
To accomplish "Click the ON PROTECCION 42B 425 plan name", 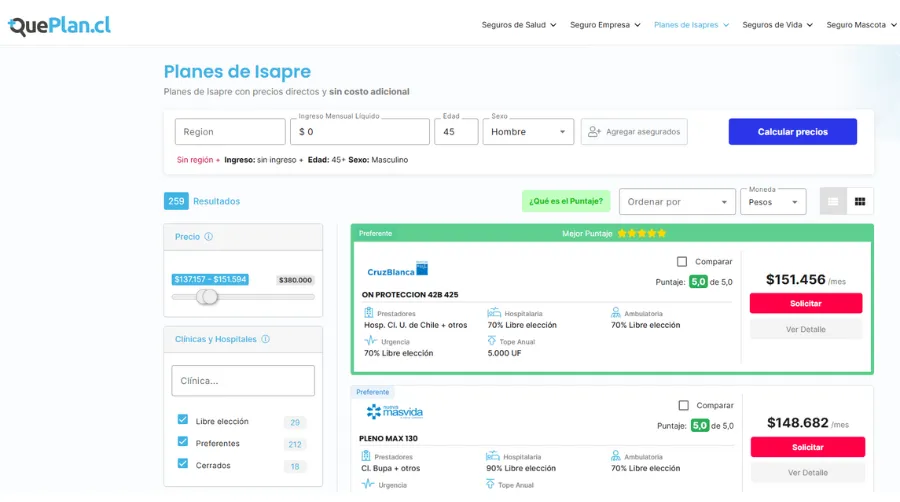I will [x=410, y=295].
